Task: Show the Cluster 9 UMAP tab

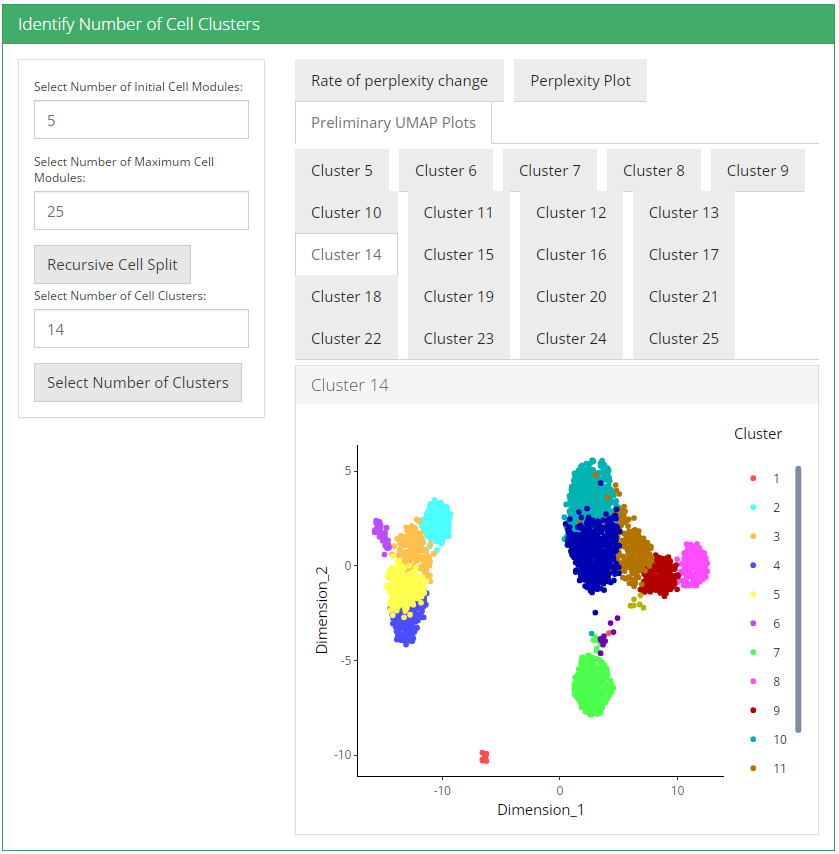Action: click(x=757, y=171)
